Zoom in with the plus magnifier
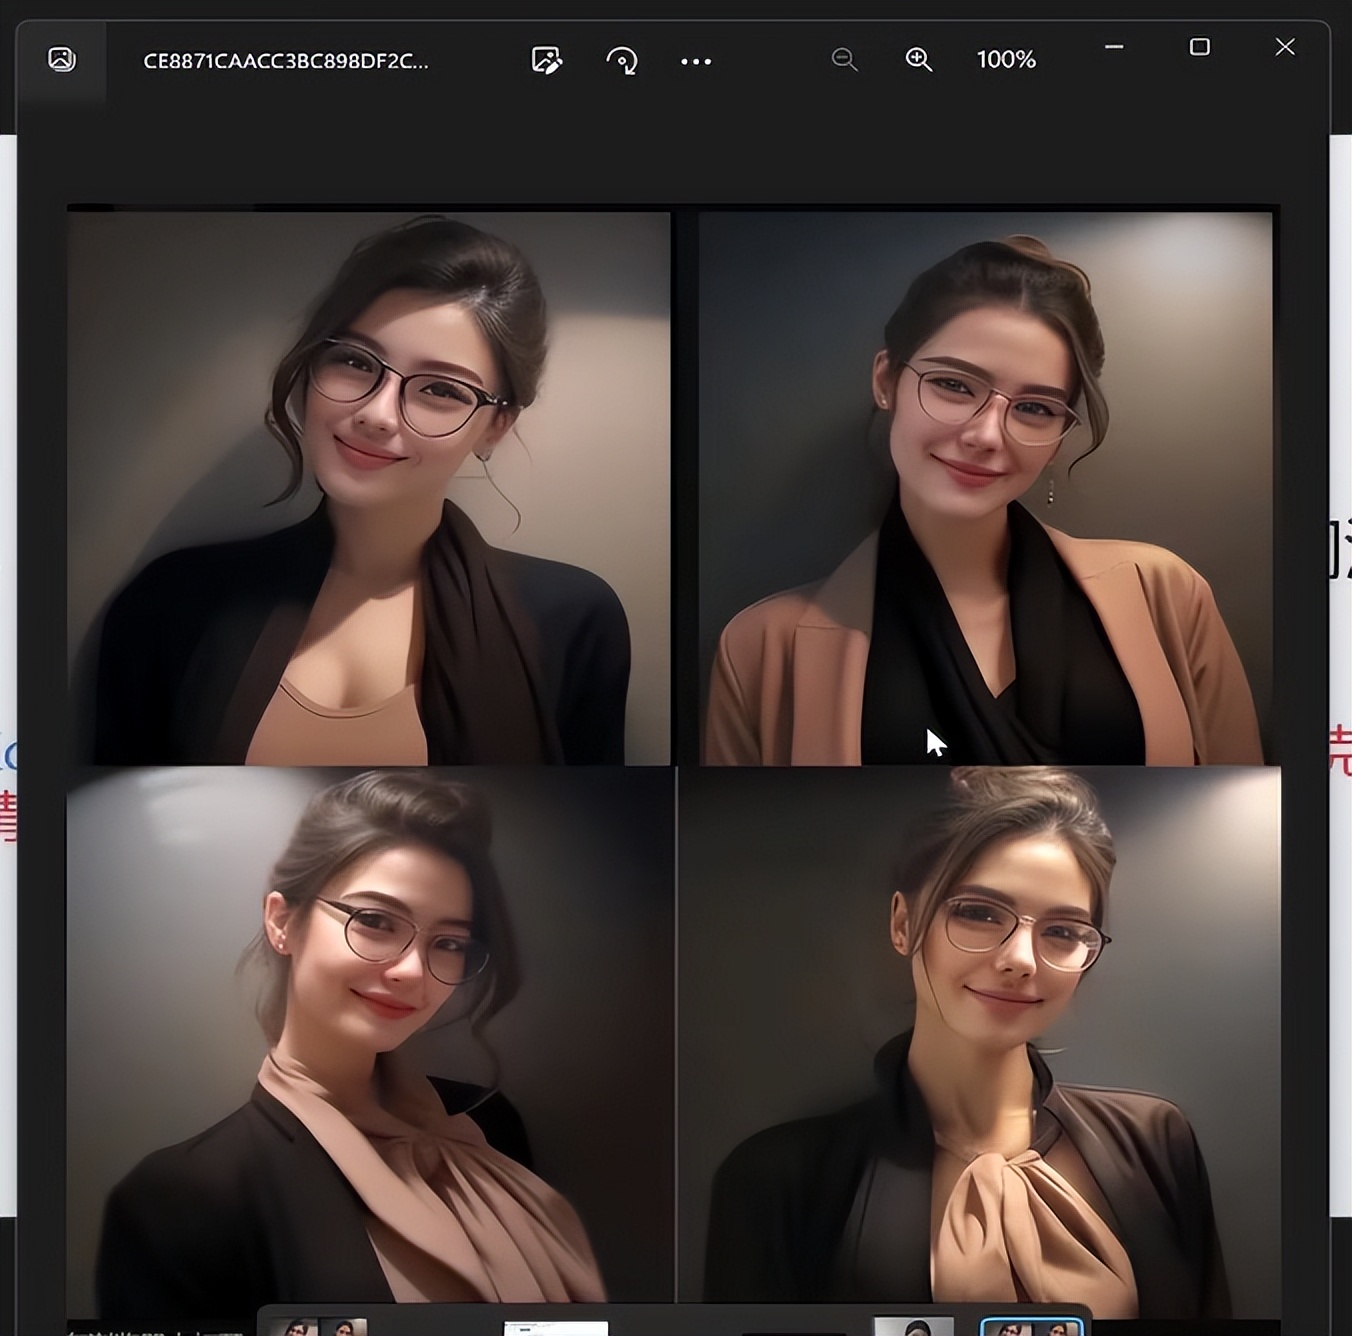Image resolution: width=1352 pixels, height=1336 pixels. [x=918, y=60]
